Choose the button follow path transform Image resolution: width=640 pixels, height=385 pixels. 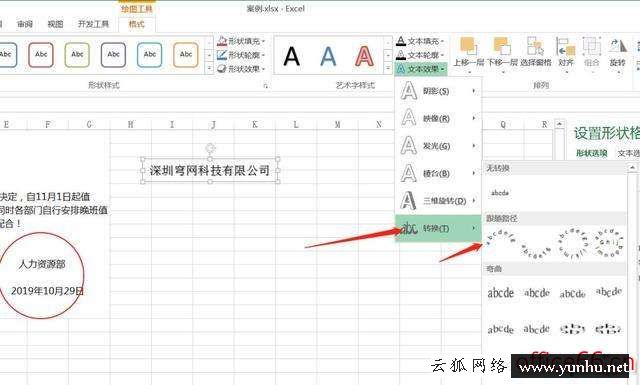coord(609,244)
